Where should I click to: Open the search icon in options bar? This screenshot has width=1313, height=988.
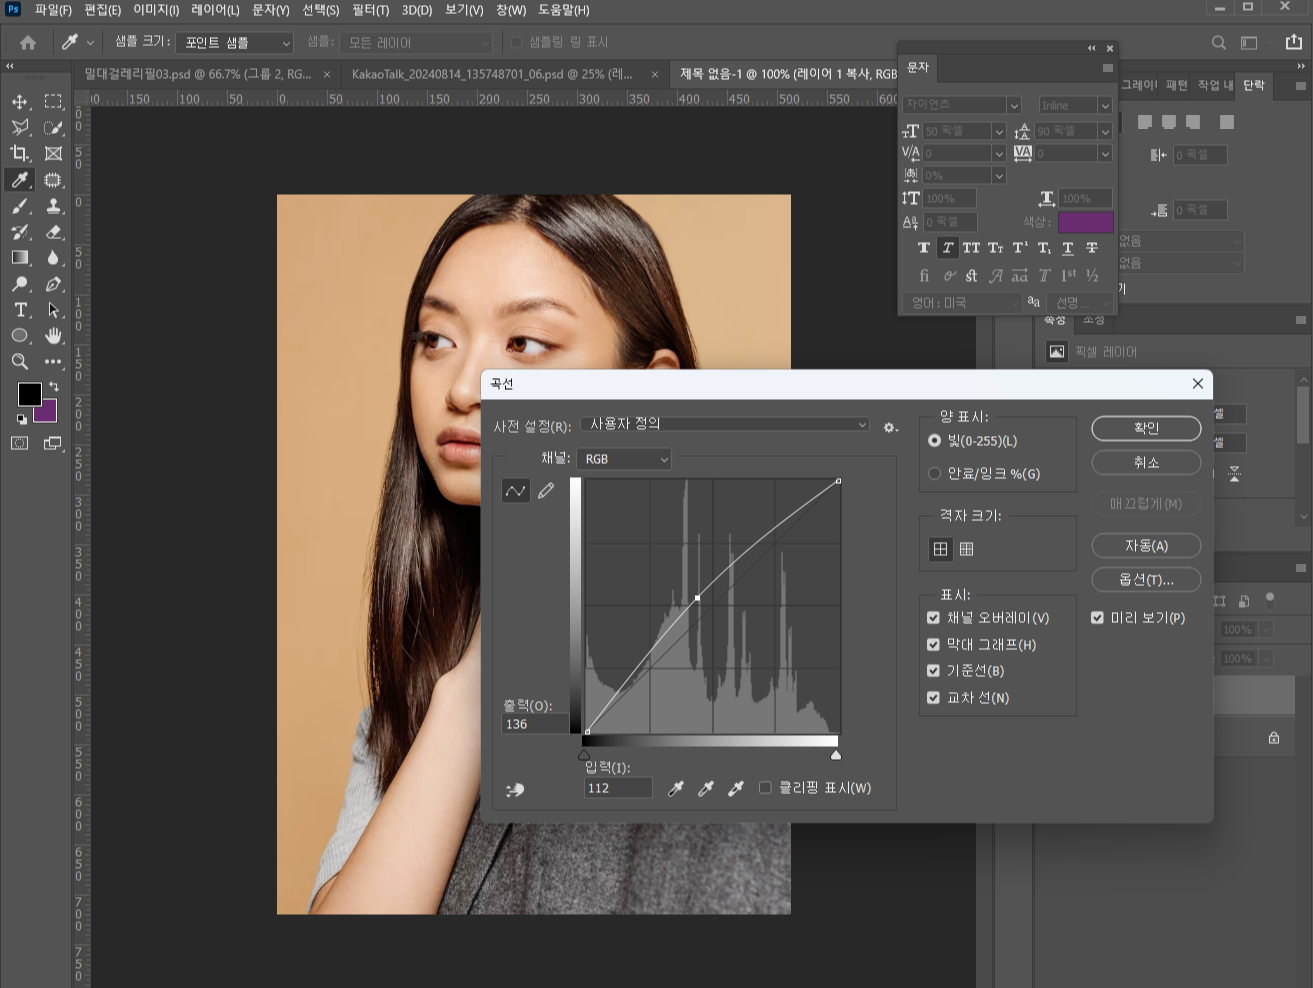1218,43
